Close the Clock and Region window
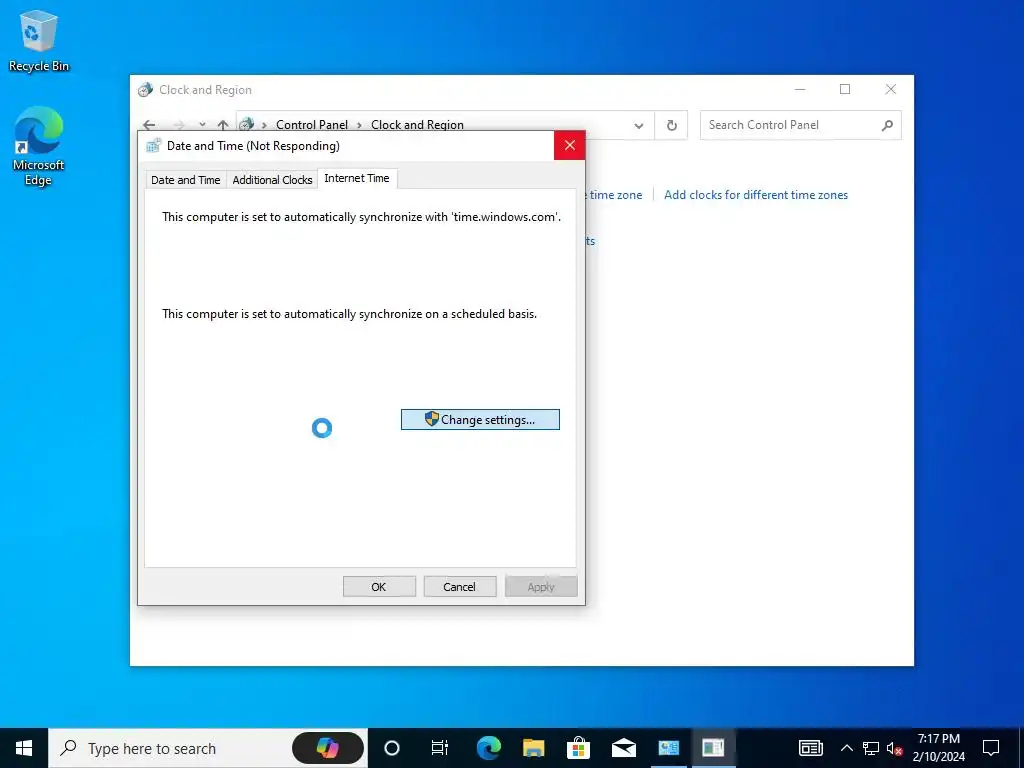The height and width of the screenshot is (768, 1024). coord(891,89)
